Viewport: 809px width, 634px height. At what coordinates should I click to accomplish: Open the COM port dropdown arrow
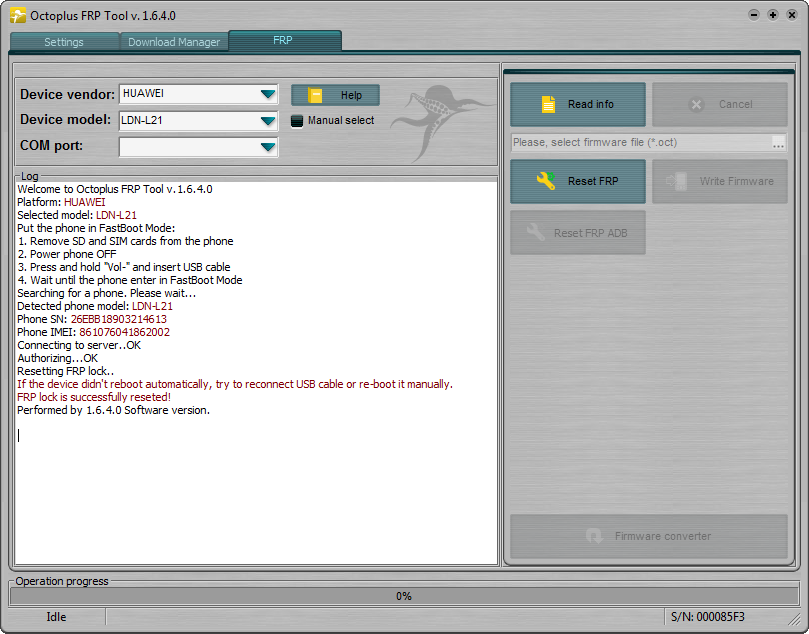(x=268, y=147)
